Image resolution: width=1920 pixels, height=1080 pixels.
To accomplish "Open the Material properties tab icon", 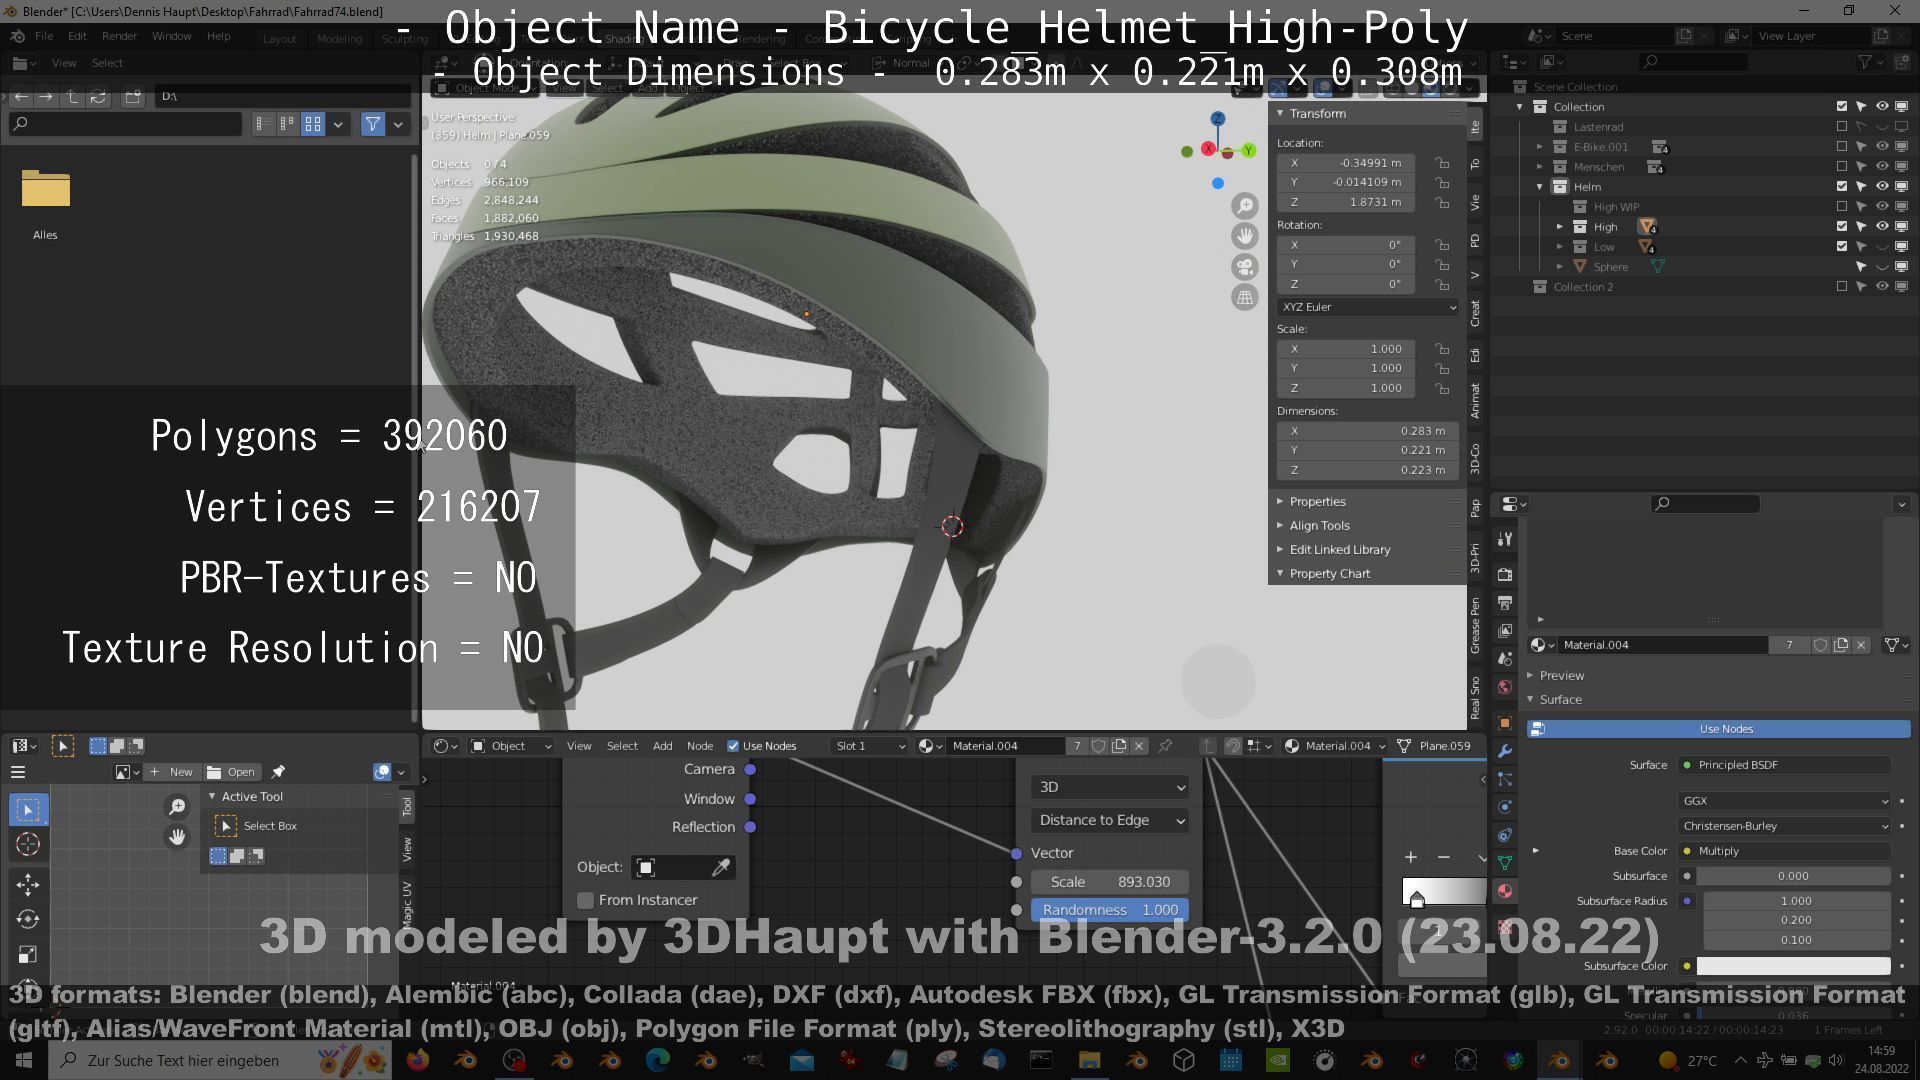I will pyautogui.click(x=1504, y=891).
